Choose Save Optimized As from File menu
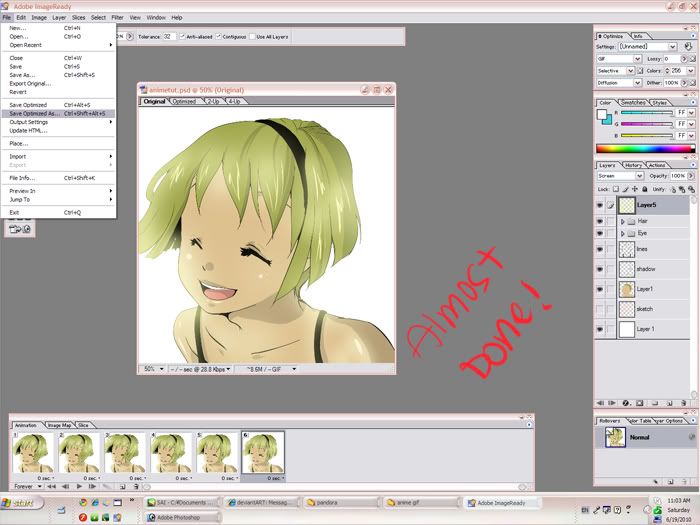The width and height of the screenshot is (700, 525). point(35,113)
